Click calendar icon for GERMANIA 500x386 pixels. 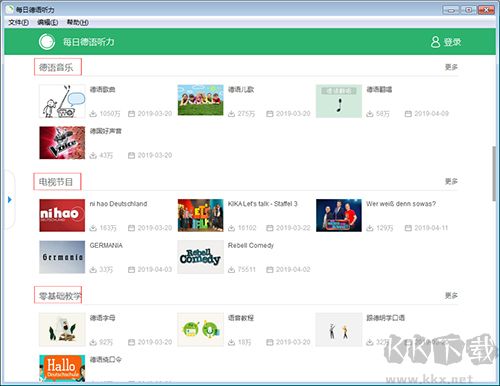tap(132, 270)
